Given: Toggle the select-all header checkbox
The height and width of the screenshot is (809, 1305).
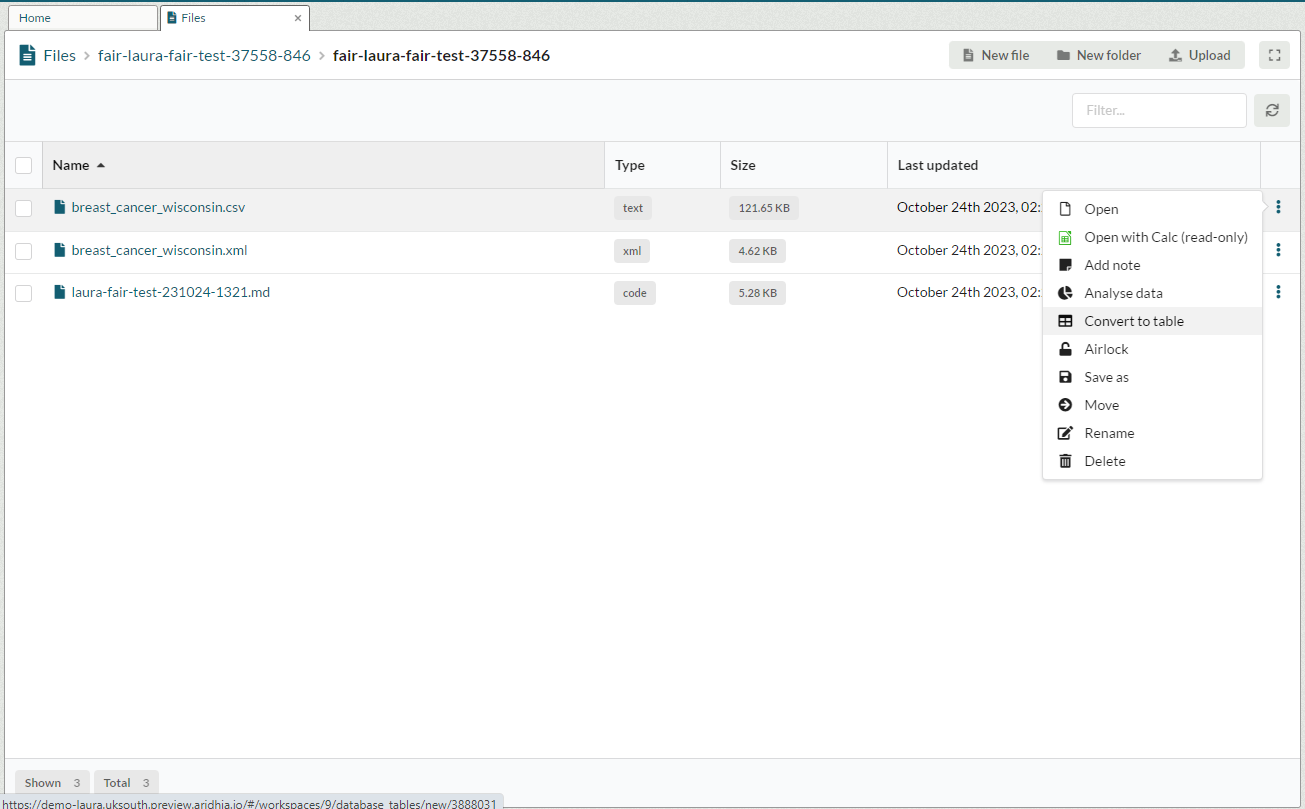Looking at the screenshot, I should point(24,166).
